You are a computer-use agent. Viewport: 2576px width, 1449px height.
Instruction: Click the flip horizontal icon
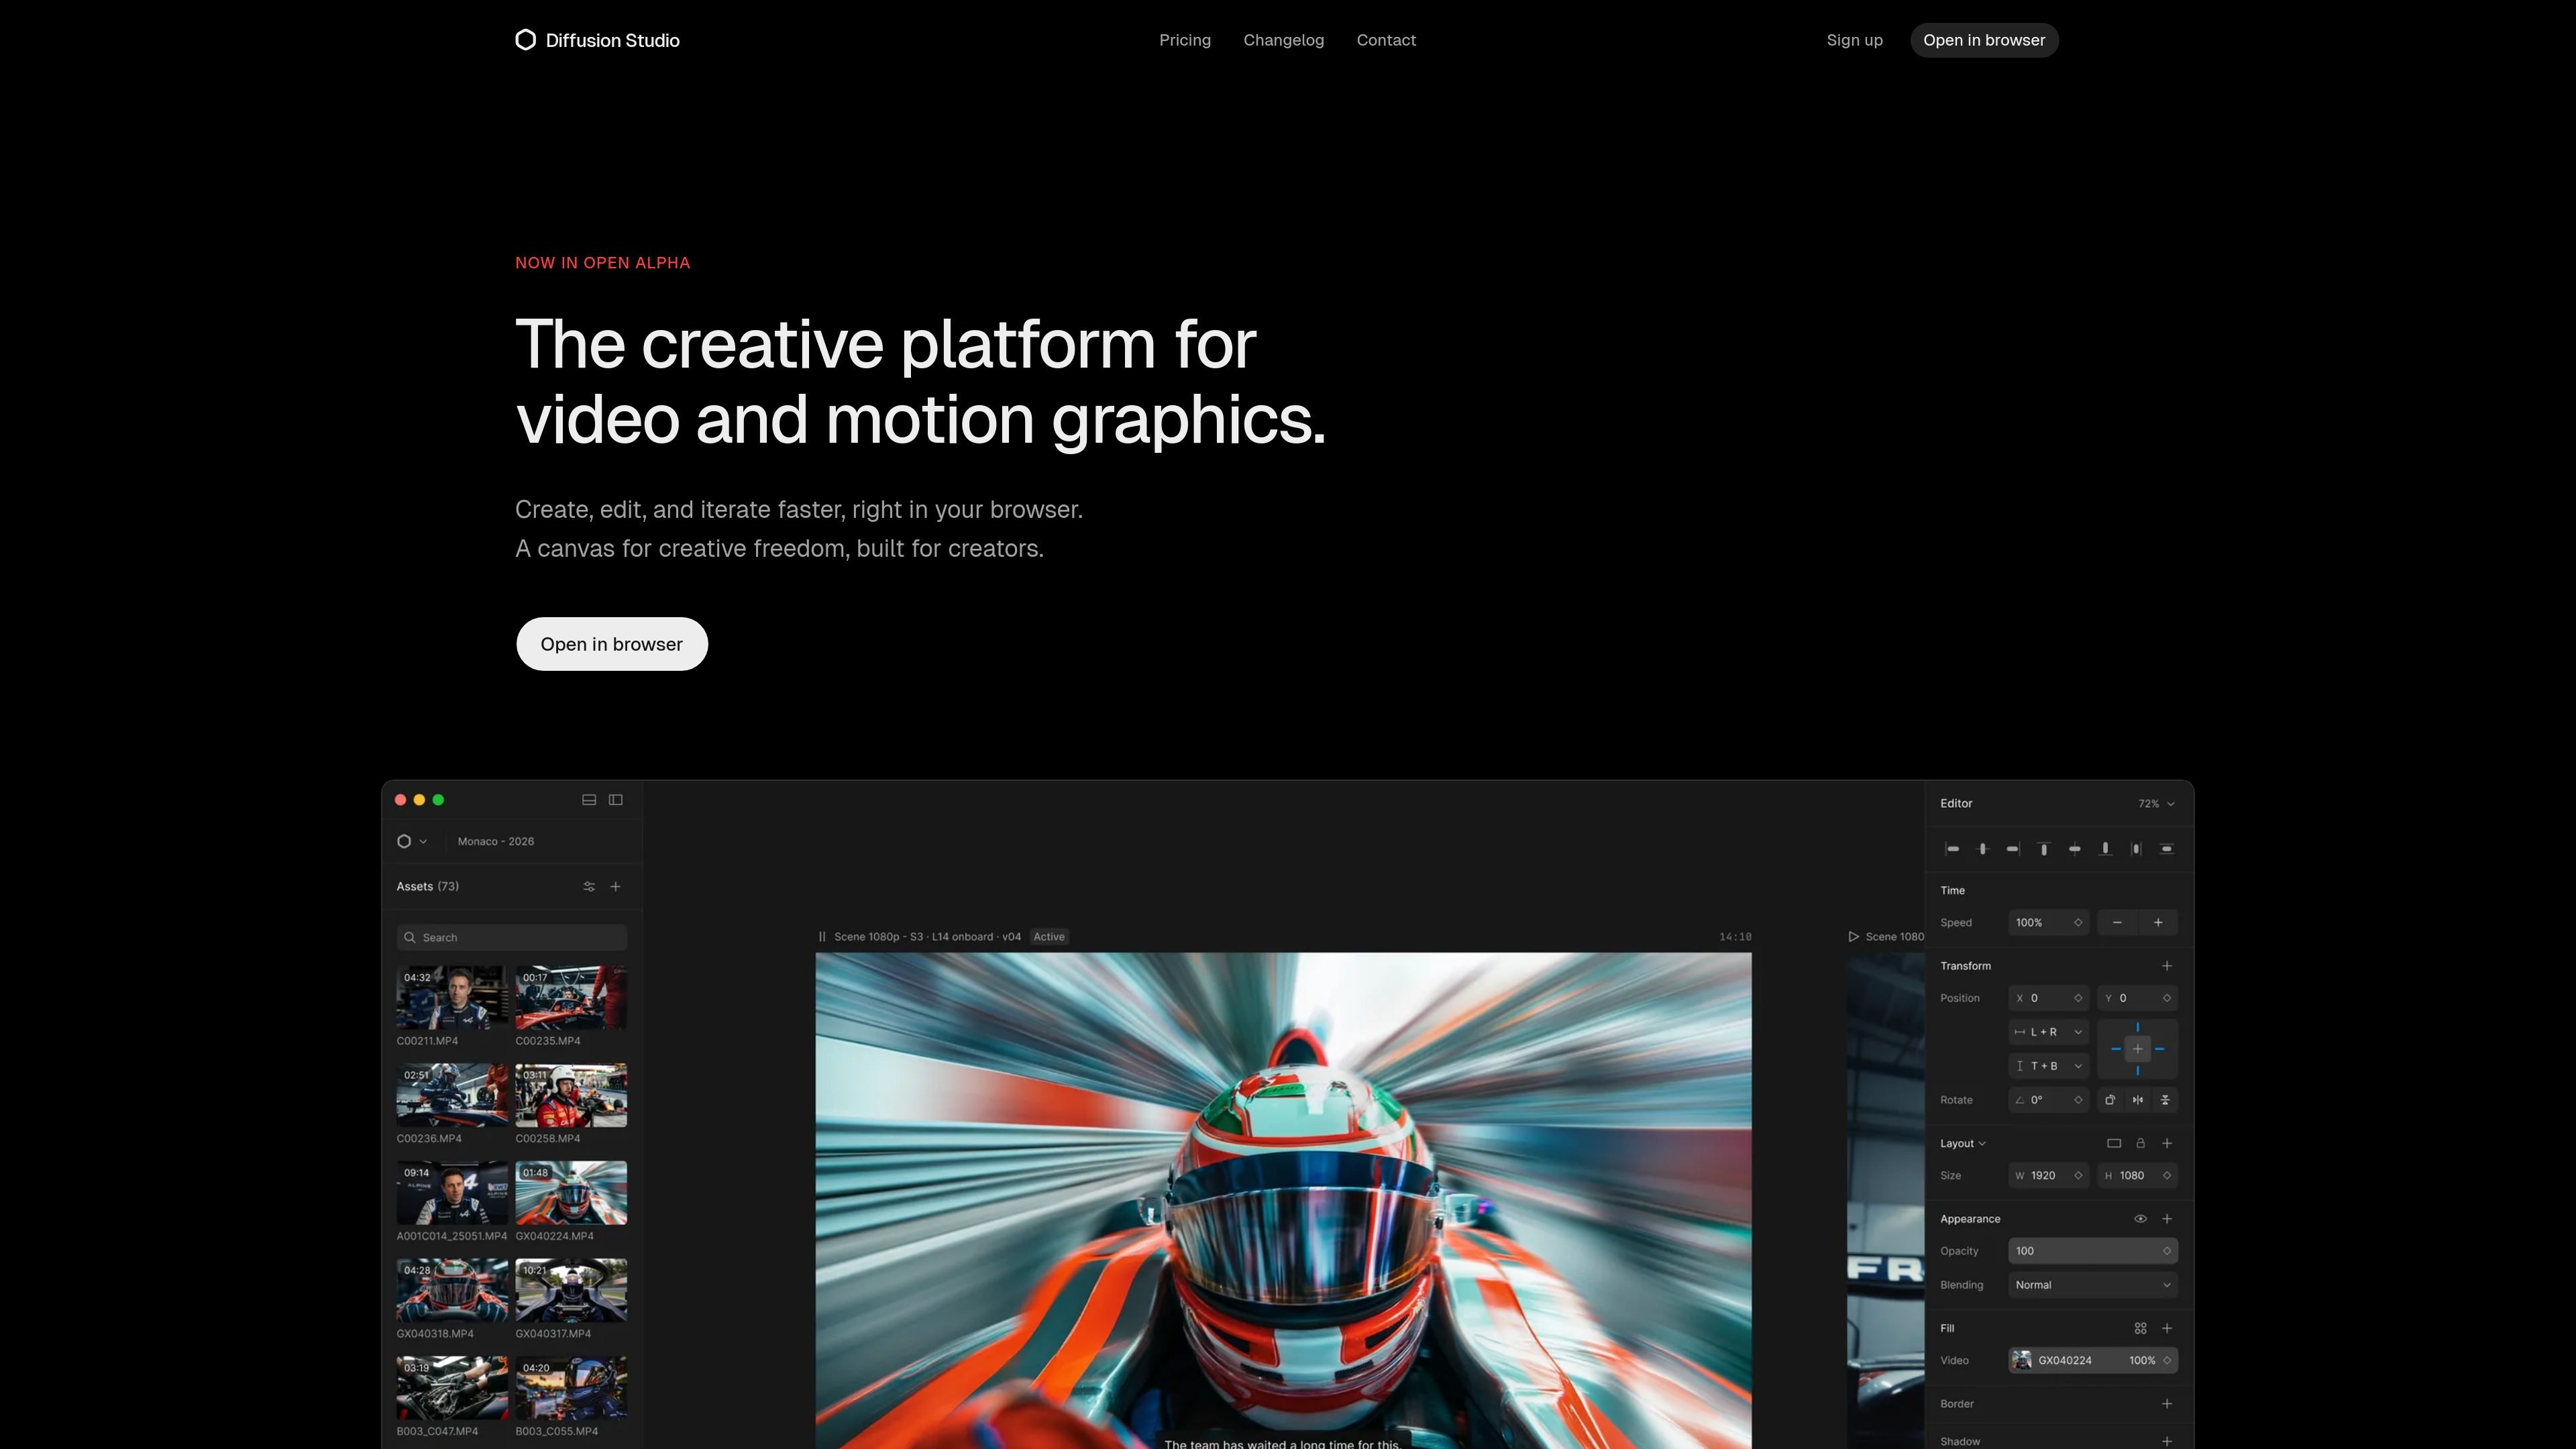pos(2137,1100)
